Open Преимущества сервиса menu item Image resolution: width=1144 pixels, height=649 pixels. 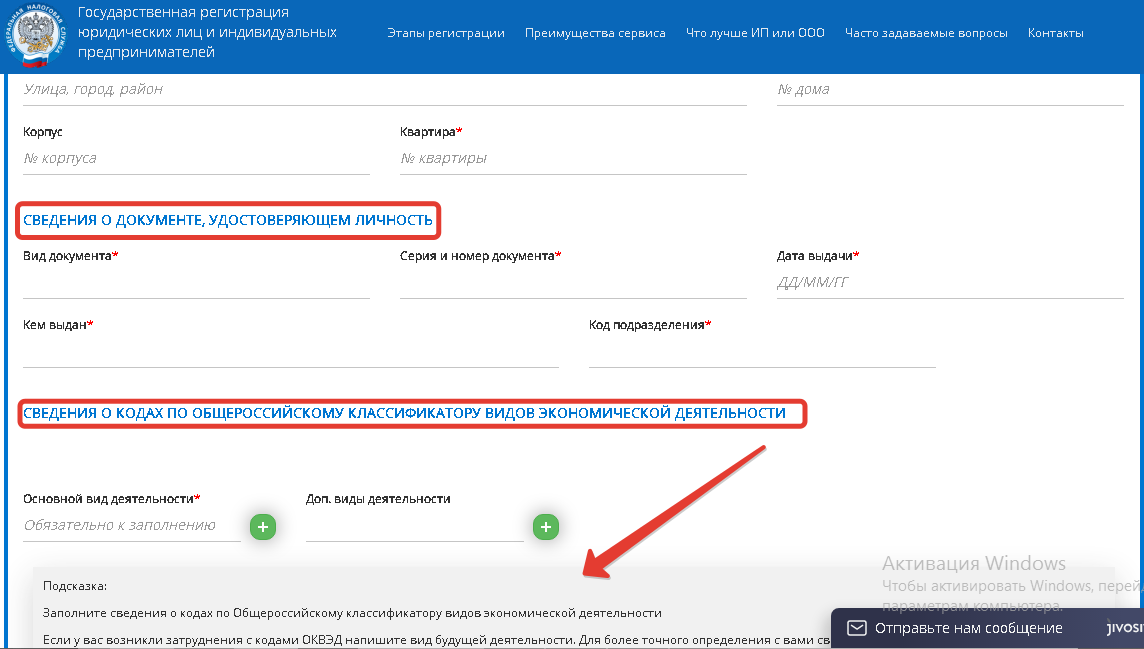click(x=595, y=33)
